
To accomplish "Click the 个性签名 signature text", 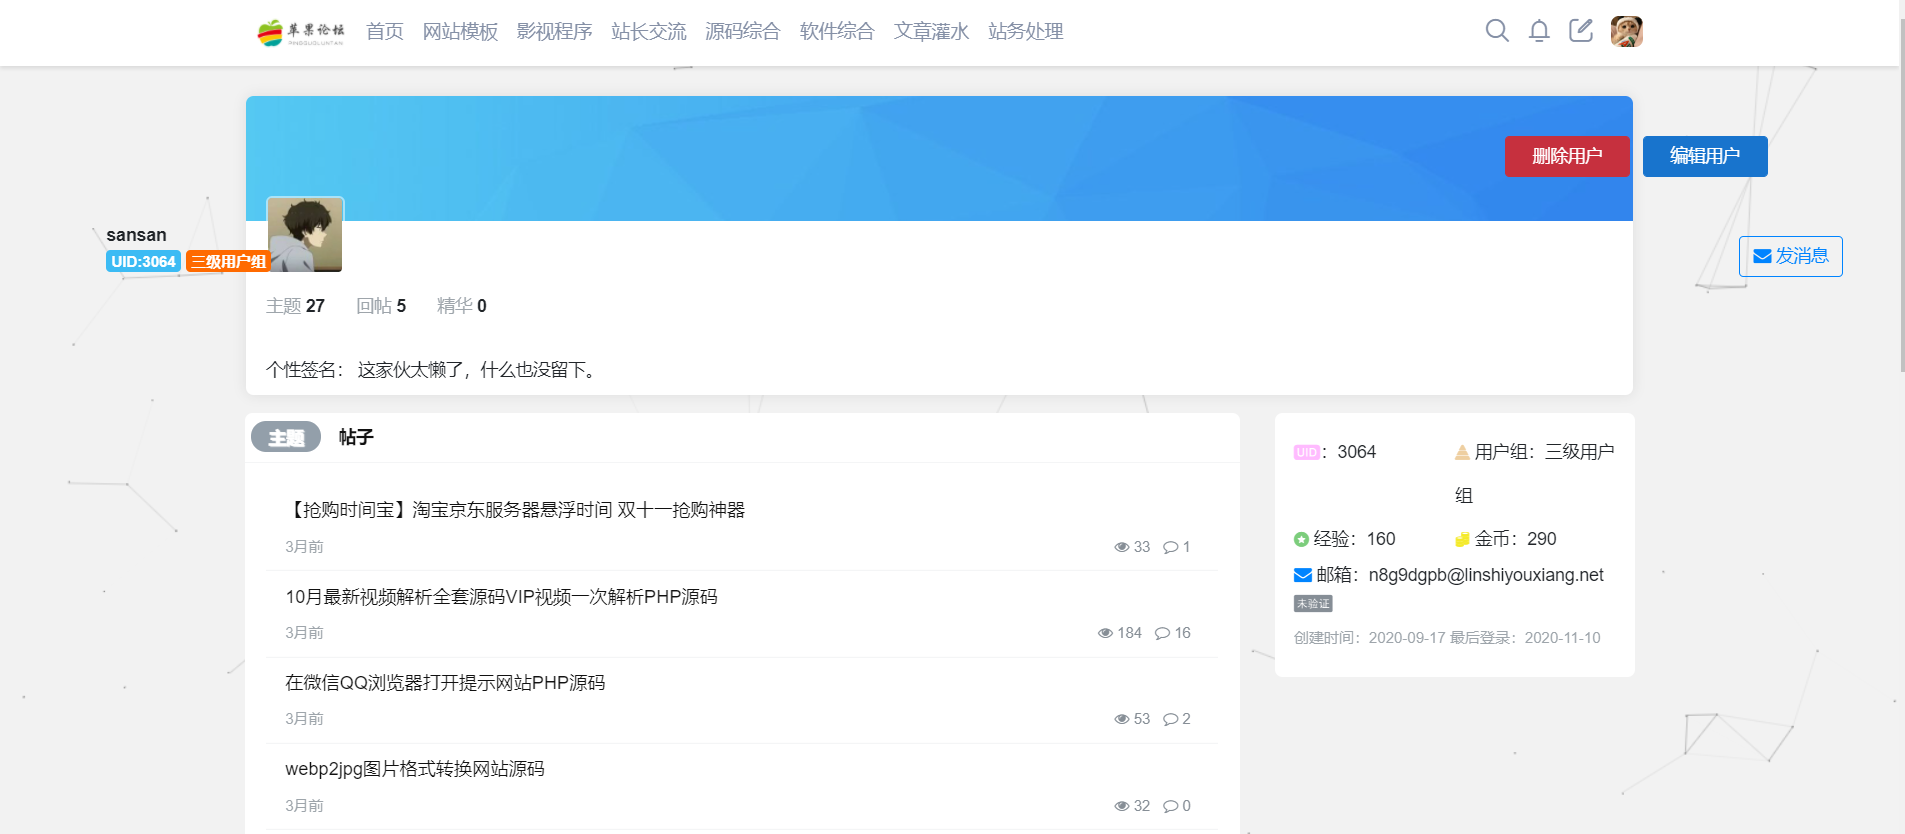I will tap(433, 370).
